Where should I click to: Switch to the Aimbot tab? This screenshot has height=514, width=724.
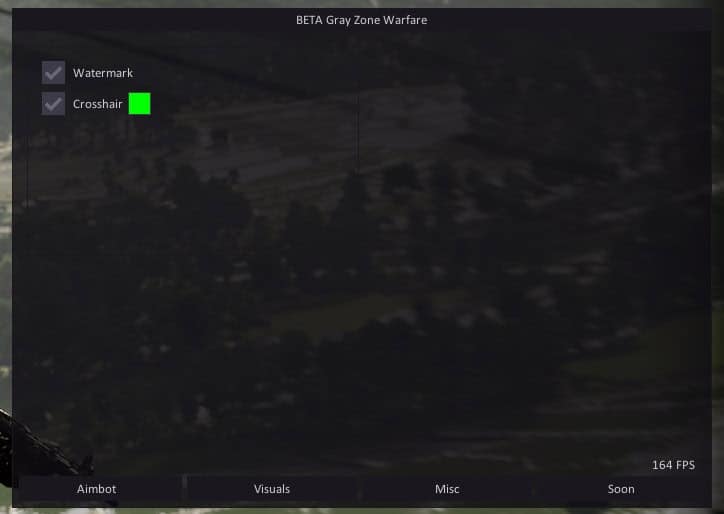pyautogui.click(x=97, y=489)
